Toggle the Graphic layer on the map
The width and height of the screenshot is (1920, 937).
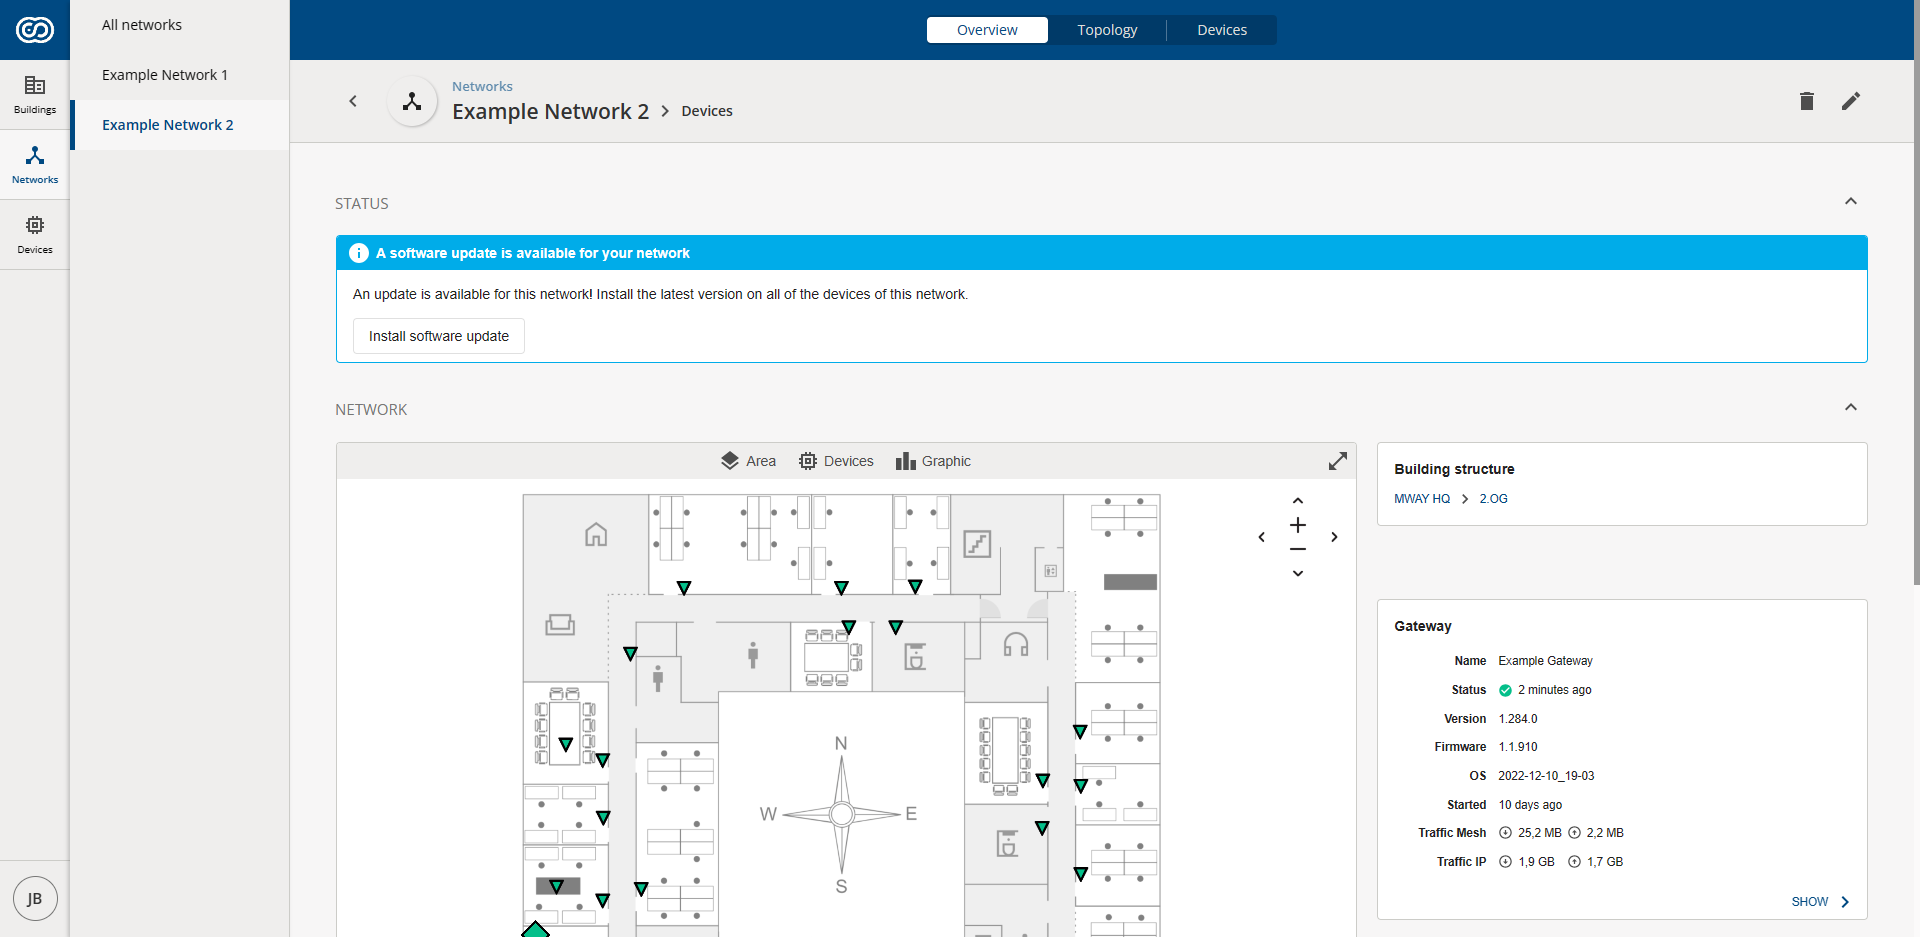coord(933,461)
